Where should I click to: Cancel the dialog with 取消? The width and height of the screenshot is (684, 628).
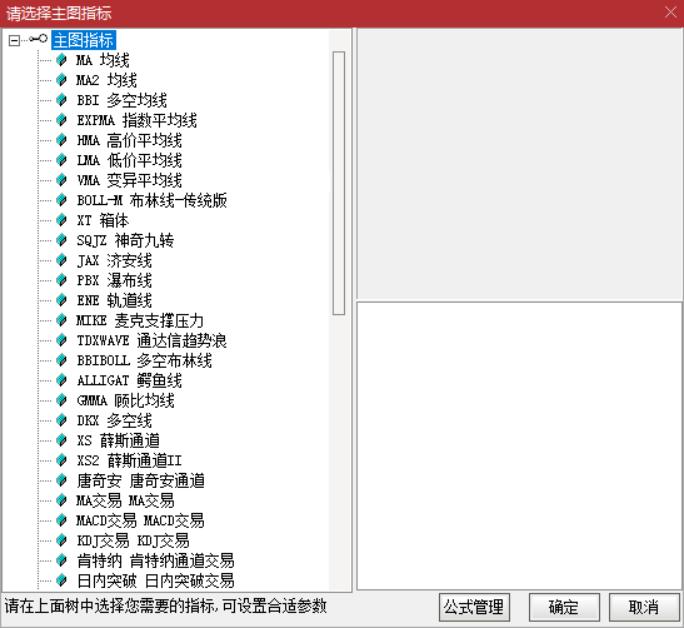(643, 607)
